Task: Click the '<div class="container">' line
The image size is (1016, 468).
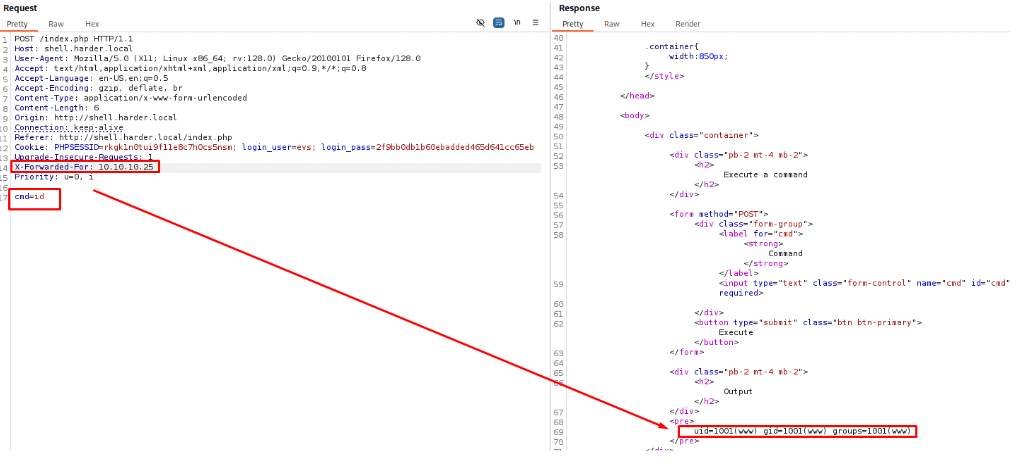Action: pyautogui.click(x=701, y=135)
